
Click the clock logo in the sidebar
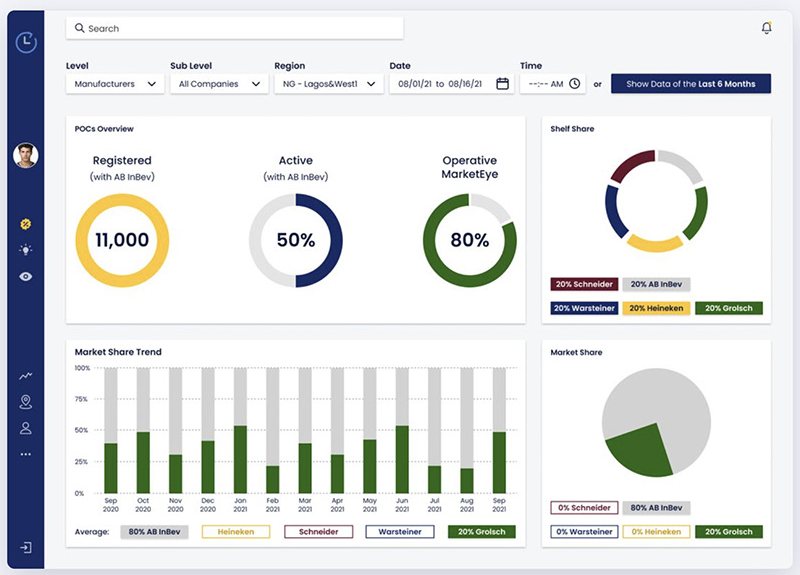26,42
